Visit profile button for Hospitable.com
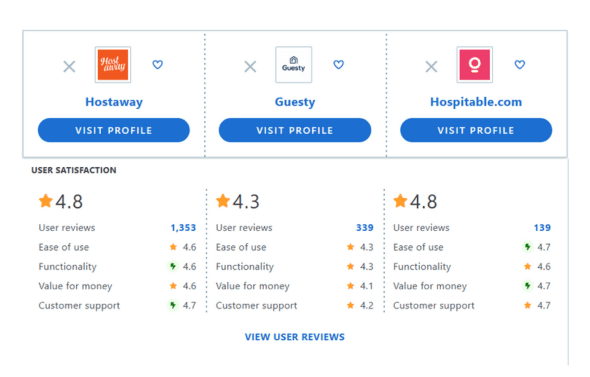The image size is (590, 377). click(x=476, y=130)
